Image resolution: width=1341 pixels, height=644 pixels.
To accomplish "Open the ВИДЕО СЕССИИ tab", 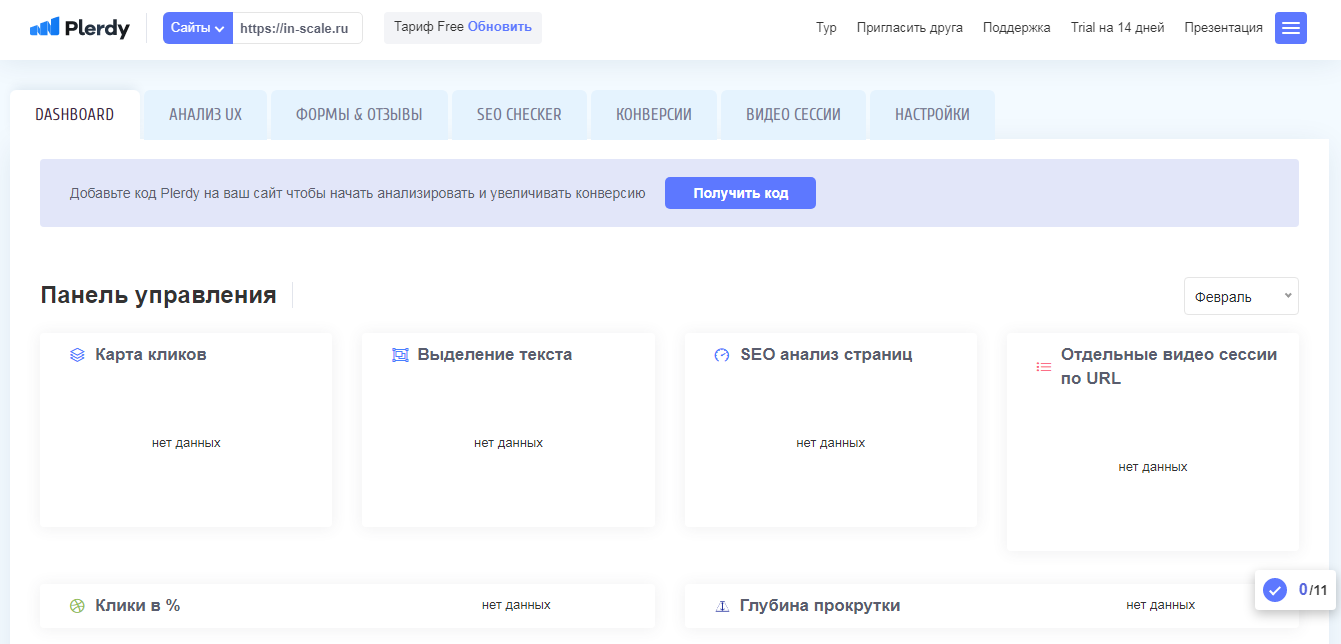I will [793, 114].
